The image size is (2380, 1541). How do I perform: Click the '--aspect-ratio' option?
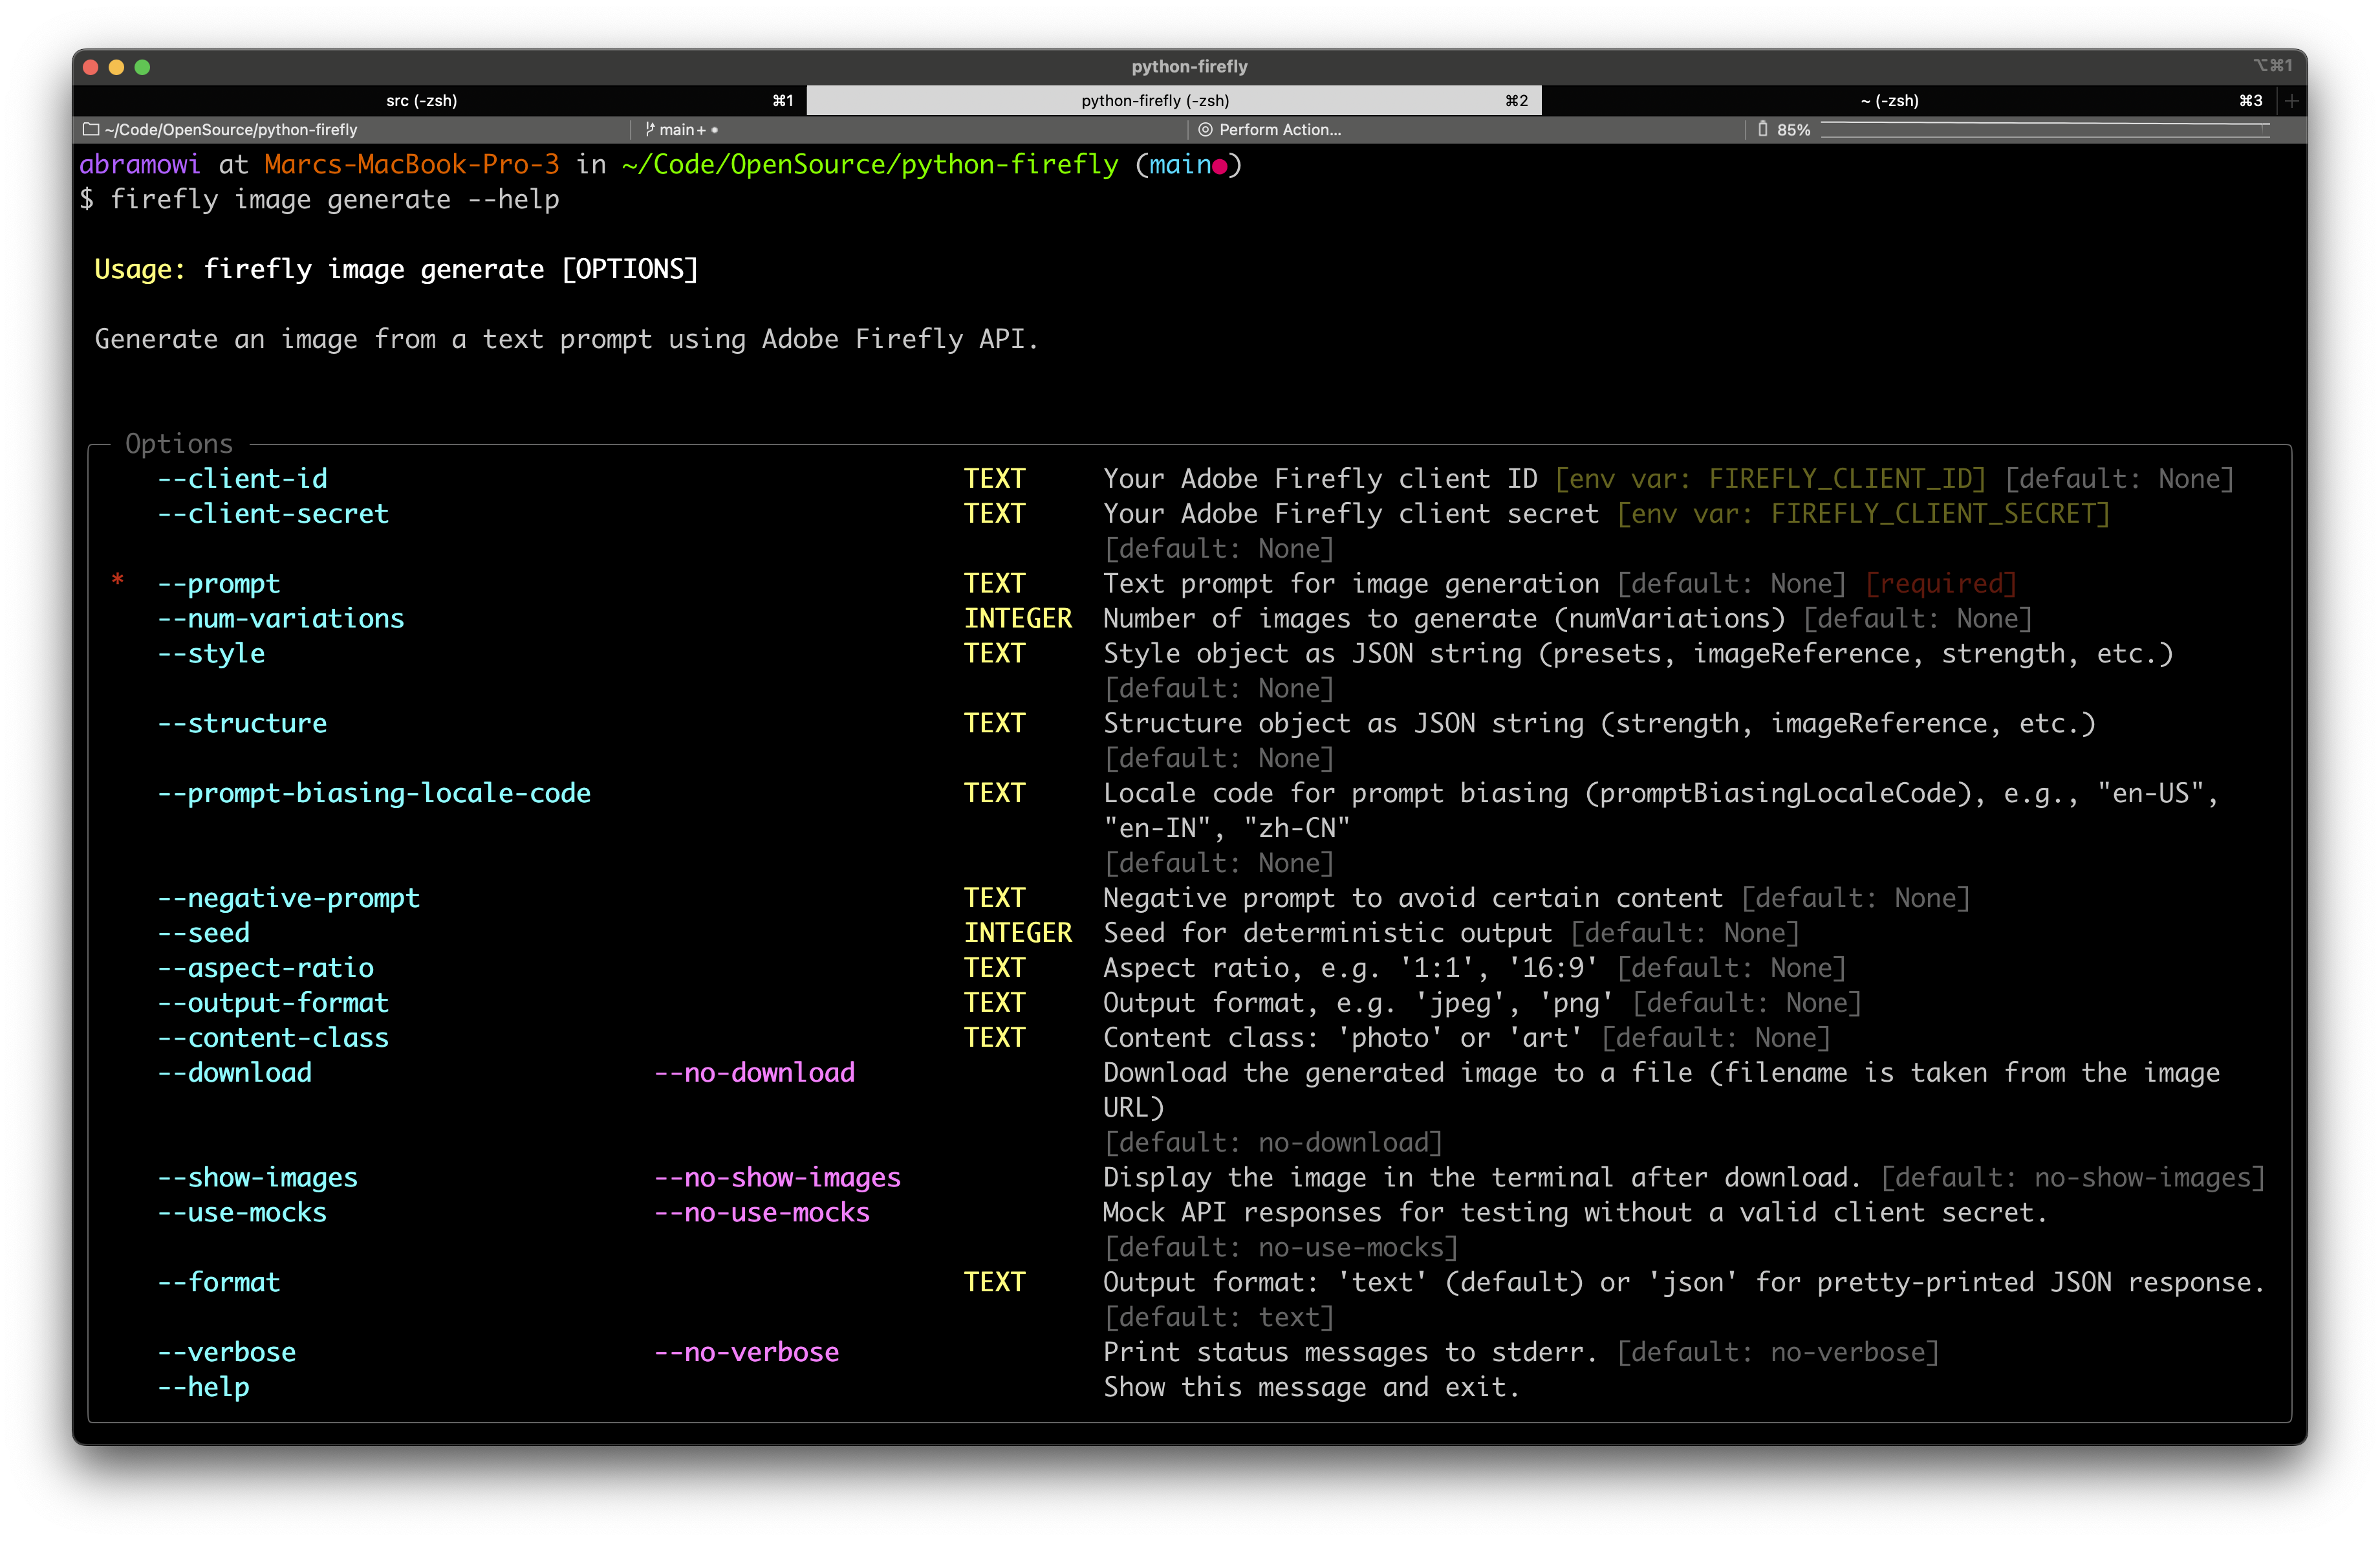tap(266, 968)
